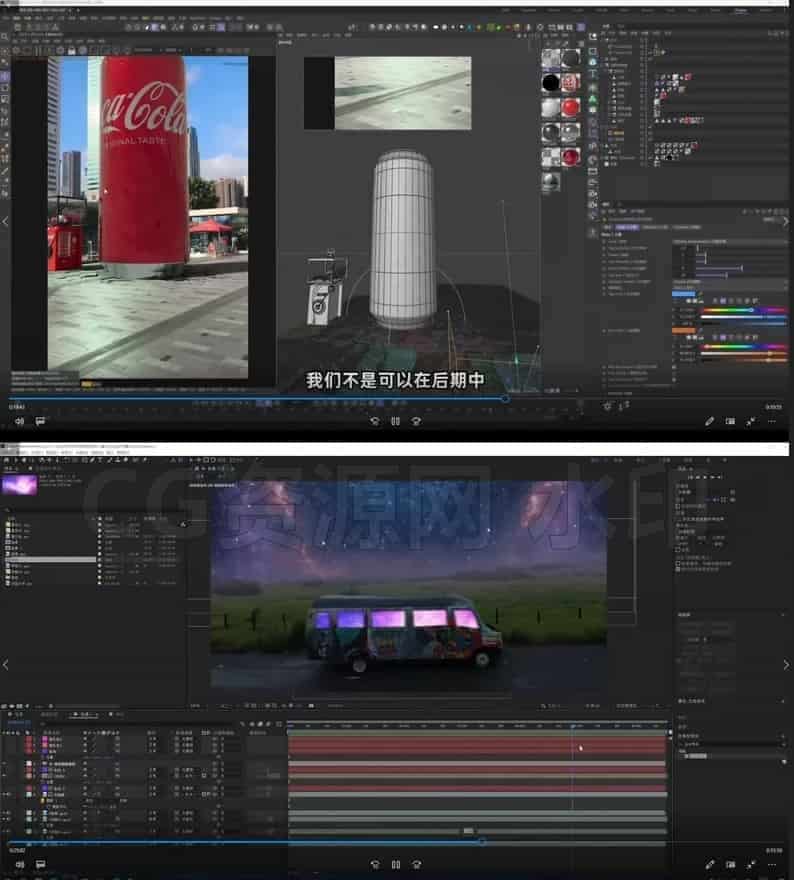Pause the bottom After Effects tutorial video
794x880 pixels.
coord(396,864)
